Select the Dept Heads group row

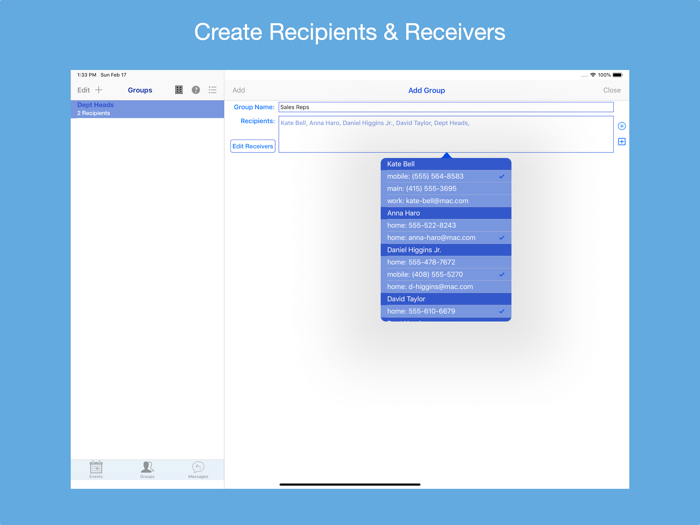[x=147, y=109]
